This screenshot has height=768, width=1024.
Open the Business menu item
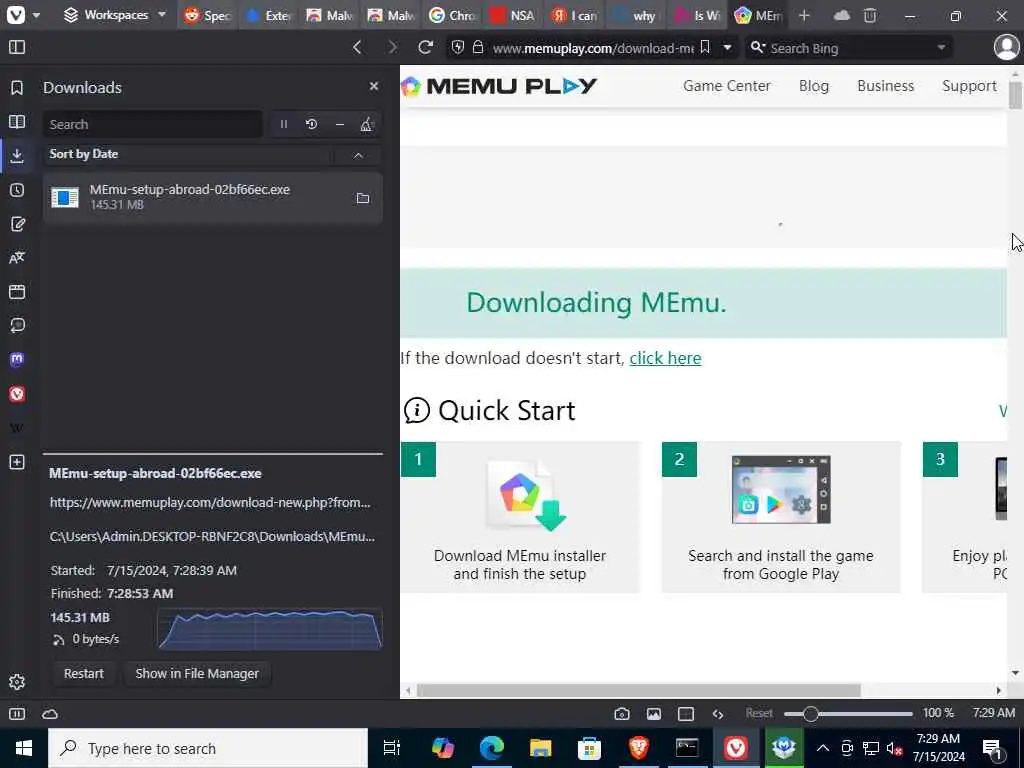886,86
